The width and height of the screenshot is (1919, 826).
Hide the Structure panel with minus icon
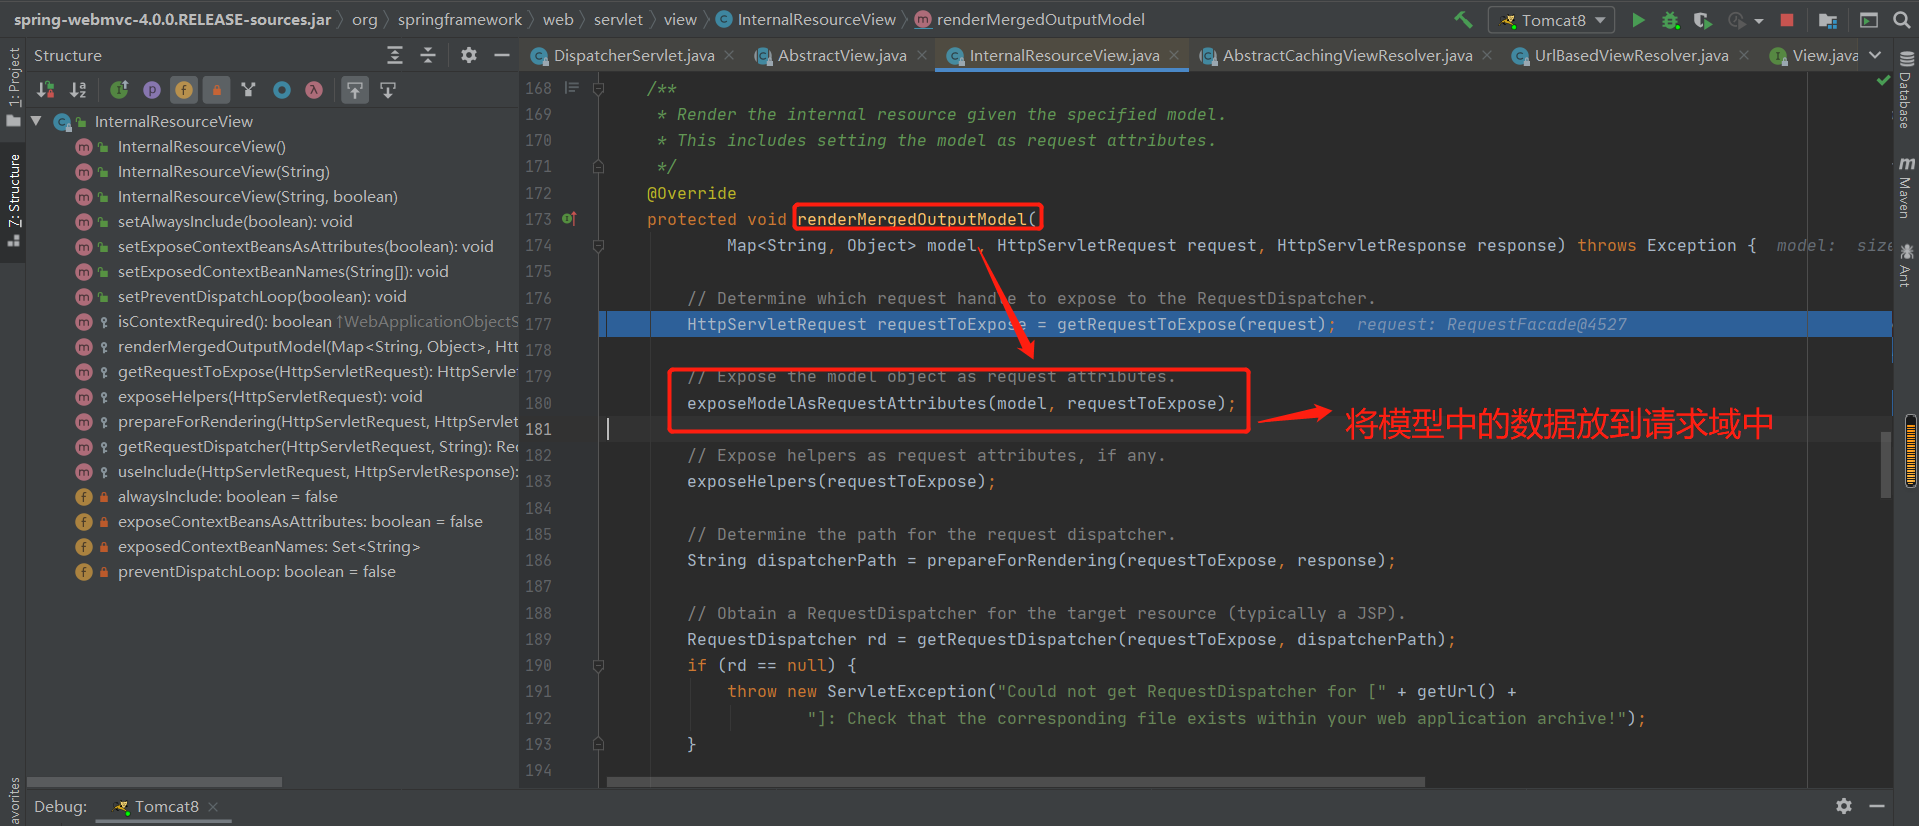pos(502,55)
